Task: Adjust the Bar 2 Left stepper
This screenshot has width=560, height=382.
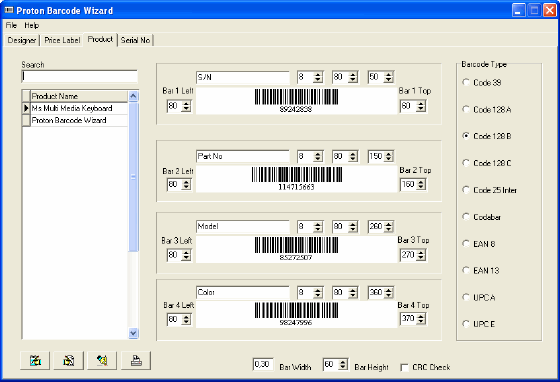Action: click(x=186, y=185)
